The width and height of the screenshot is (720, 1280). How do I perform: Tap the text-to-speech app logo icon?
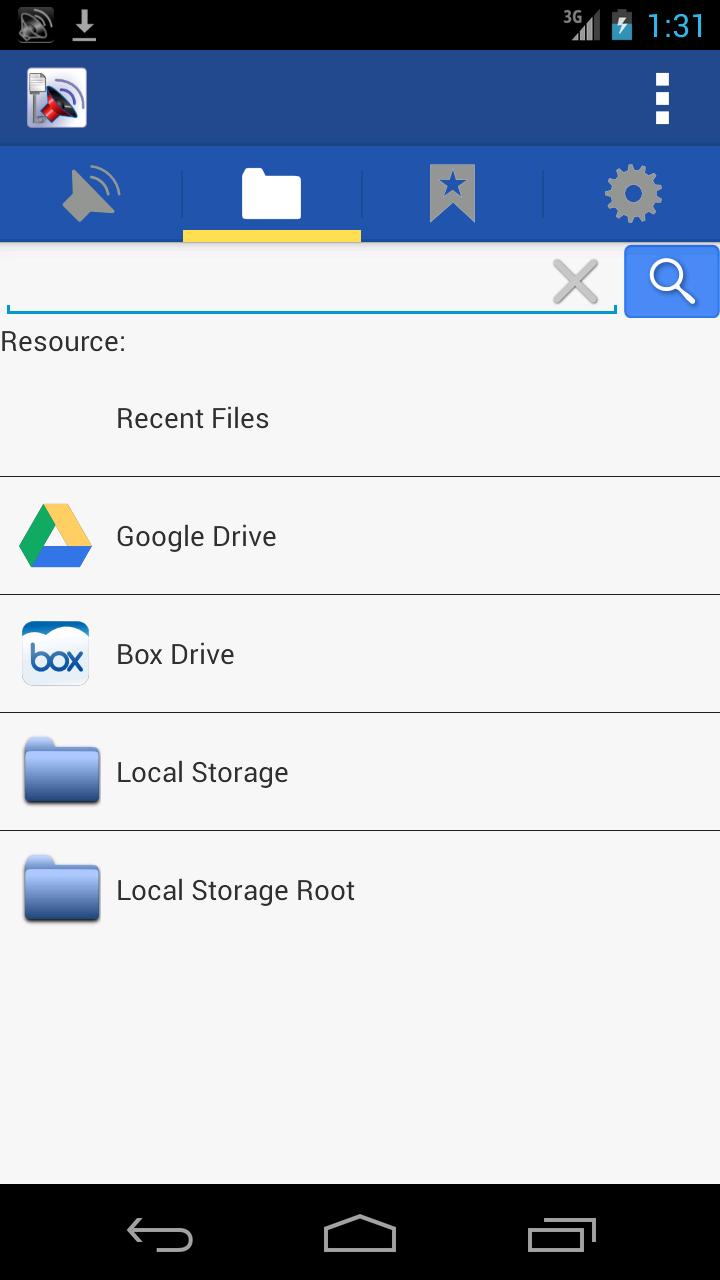(x=57, y=98)
